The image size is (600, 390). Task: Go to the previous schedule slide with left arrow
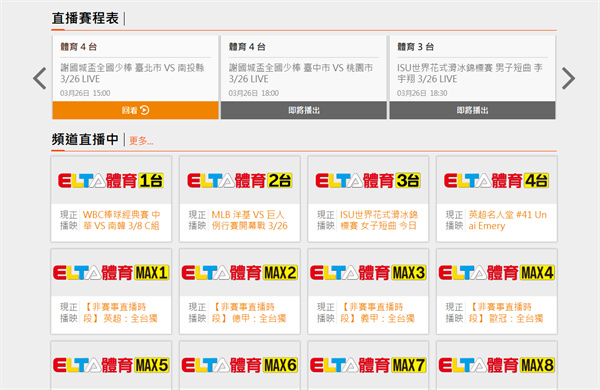tap(40, 78)
